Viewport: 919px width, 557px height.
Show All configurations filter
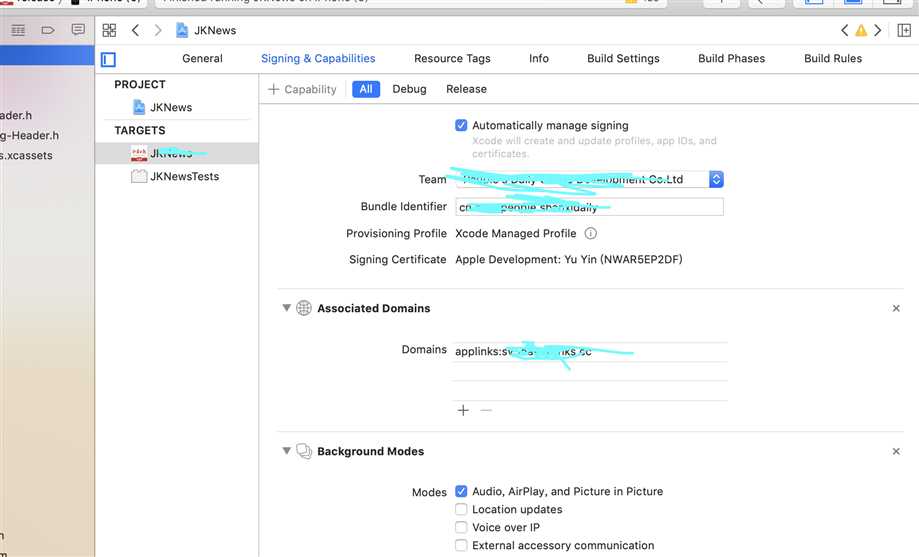tap(366, 89)
